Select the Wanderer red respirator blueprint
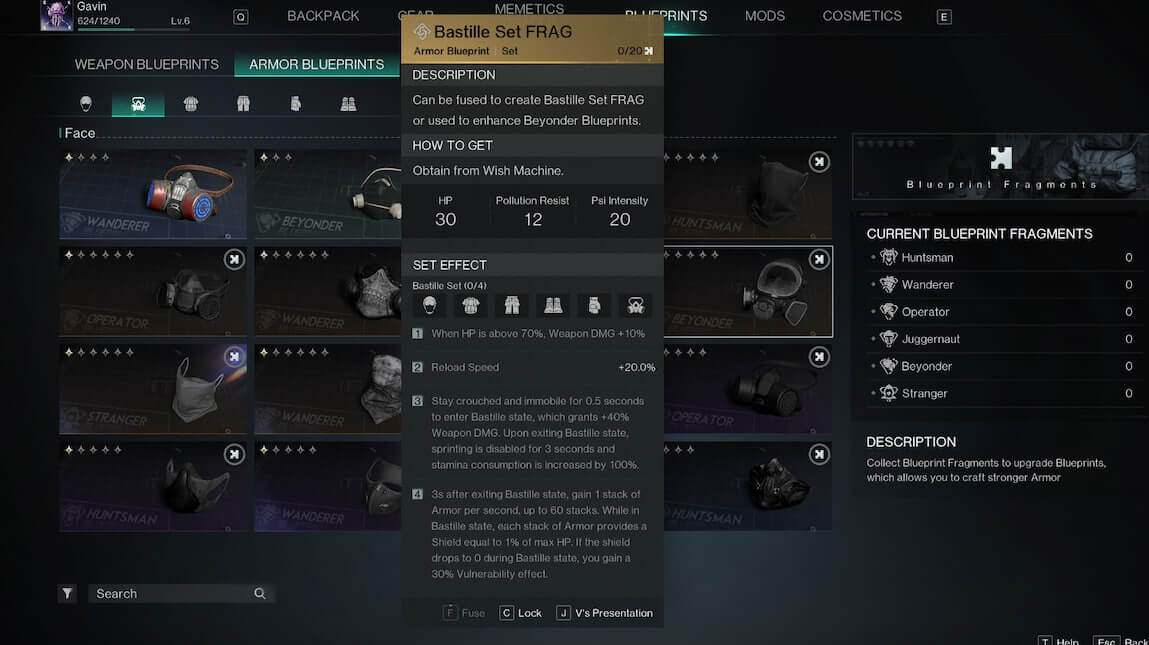 click(x=153, y=195)
